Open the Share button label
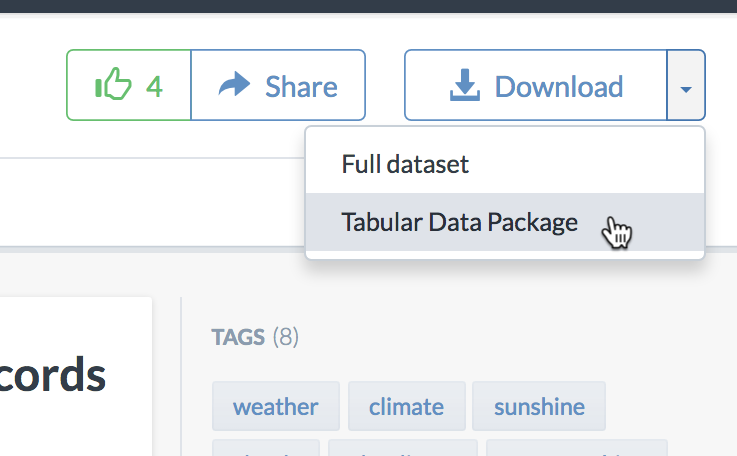 301,87
